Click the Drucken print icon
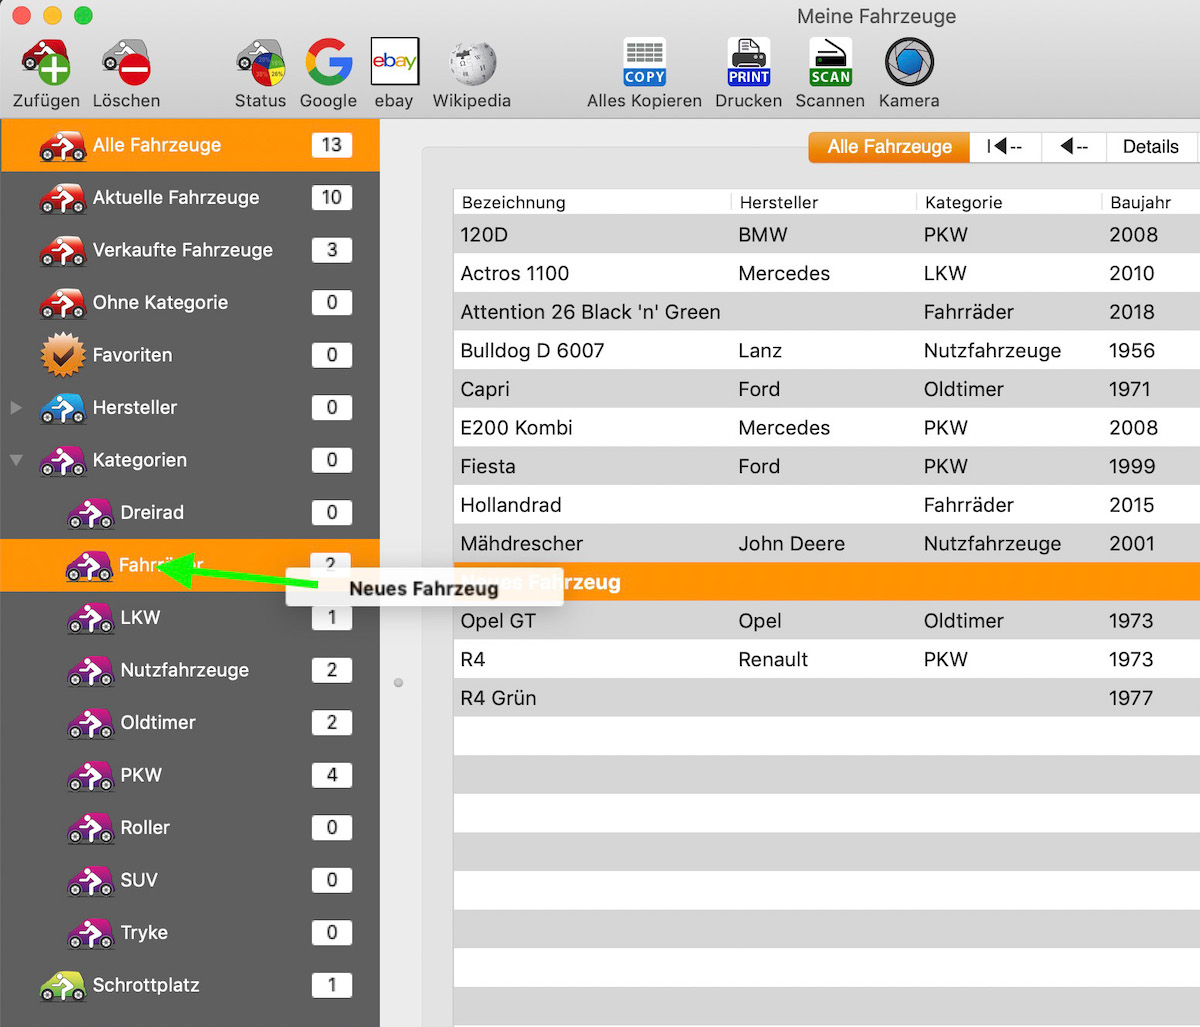 pyautogui.click(x=748, y=62)
